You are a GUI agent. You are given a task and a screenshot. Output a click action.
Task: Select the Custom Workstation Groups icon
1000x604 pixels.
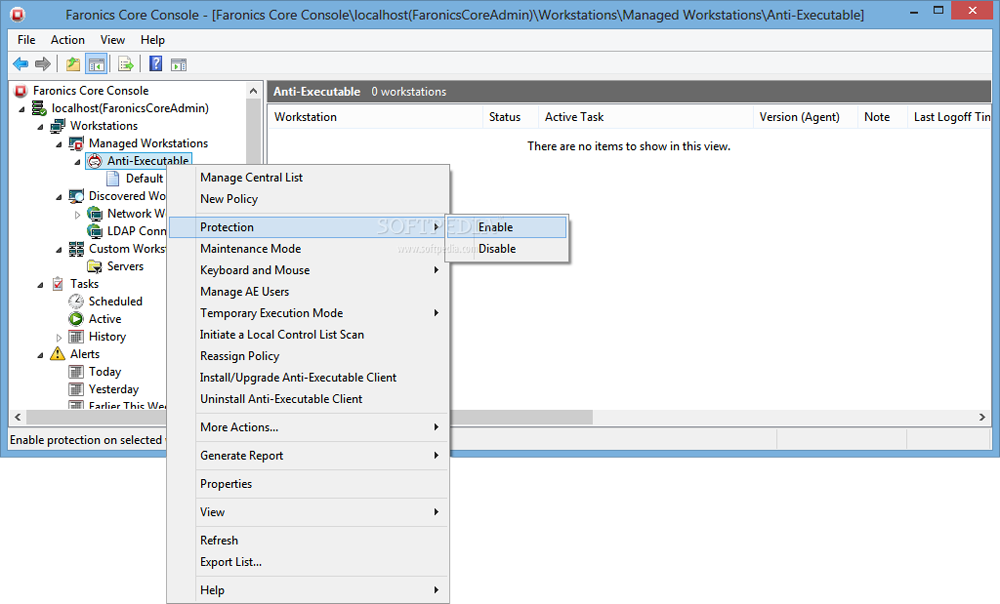click(77, 249)
